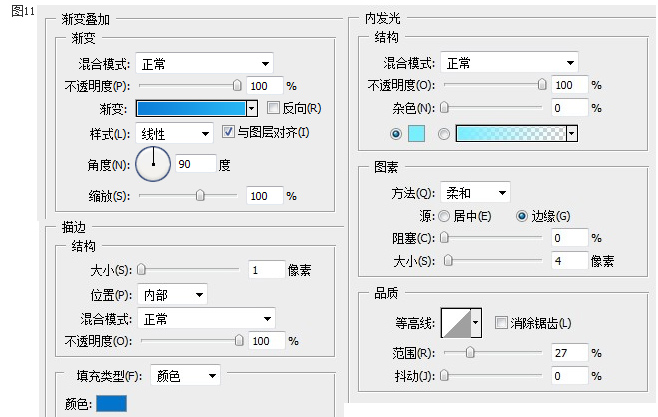Click the inner glow gradient preview
Image resolution: width=658 pixels, height=417 pixels.
coord(510,133)
